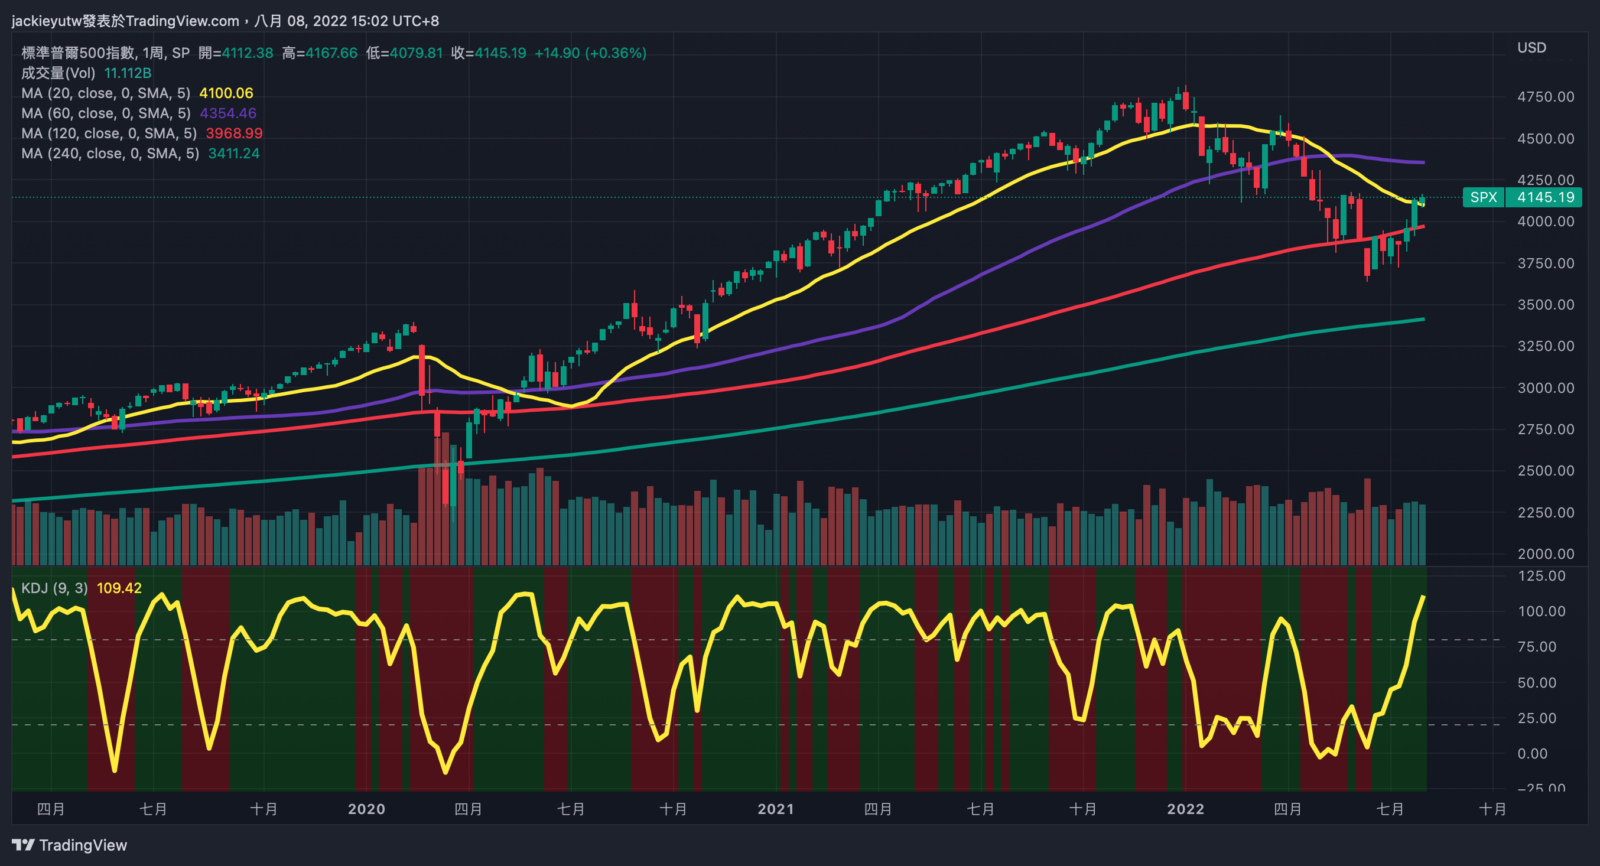Click the green SPX symbol tag
The width and height of the screenshot is (1600, 866).
click(1483, 197)
